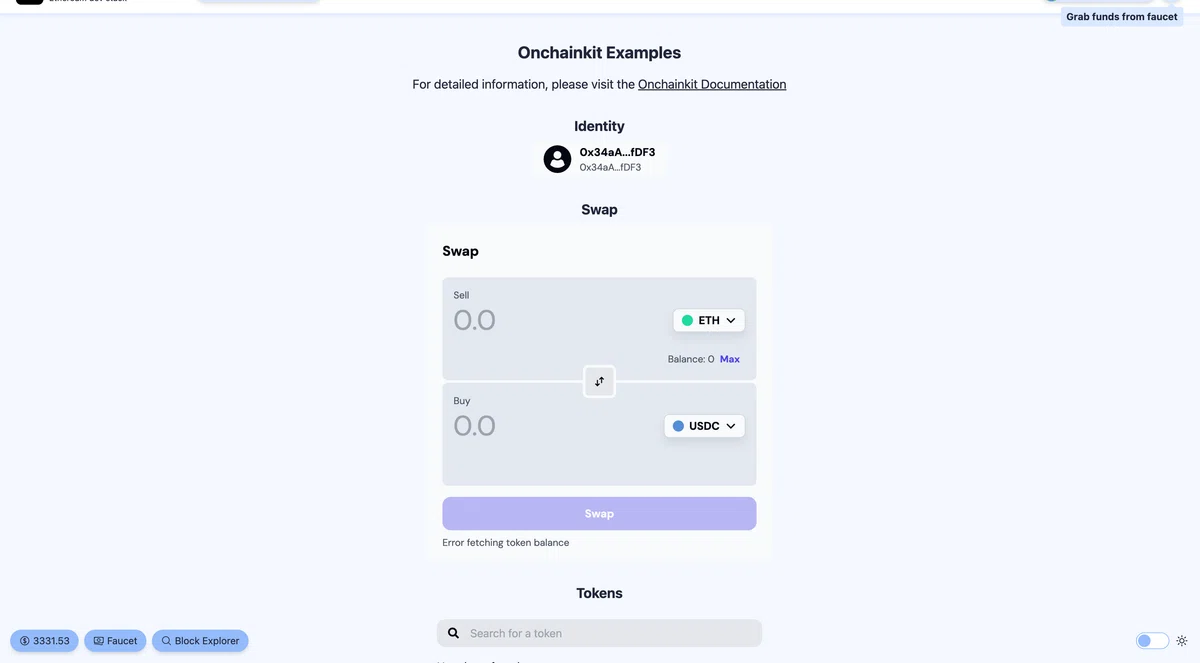Click the dollar price badge 3331.53
This screenshot has height=663, width=1200.
[x=44, y=641]
